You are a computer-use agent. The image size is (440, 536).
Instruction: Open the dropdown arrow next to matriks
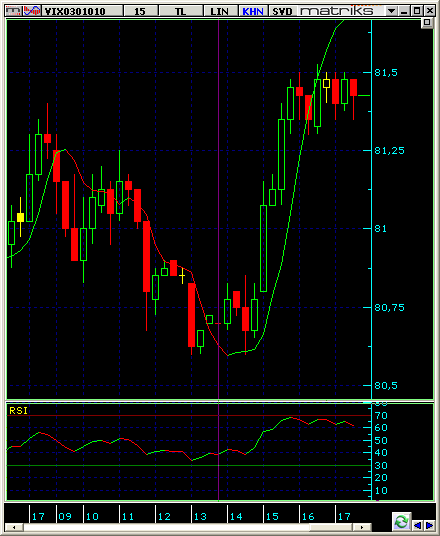coord(391,11)
